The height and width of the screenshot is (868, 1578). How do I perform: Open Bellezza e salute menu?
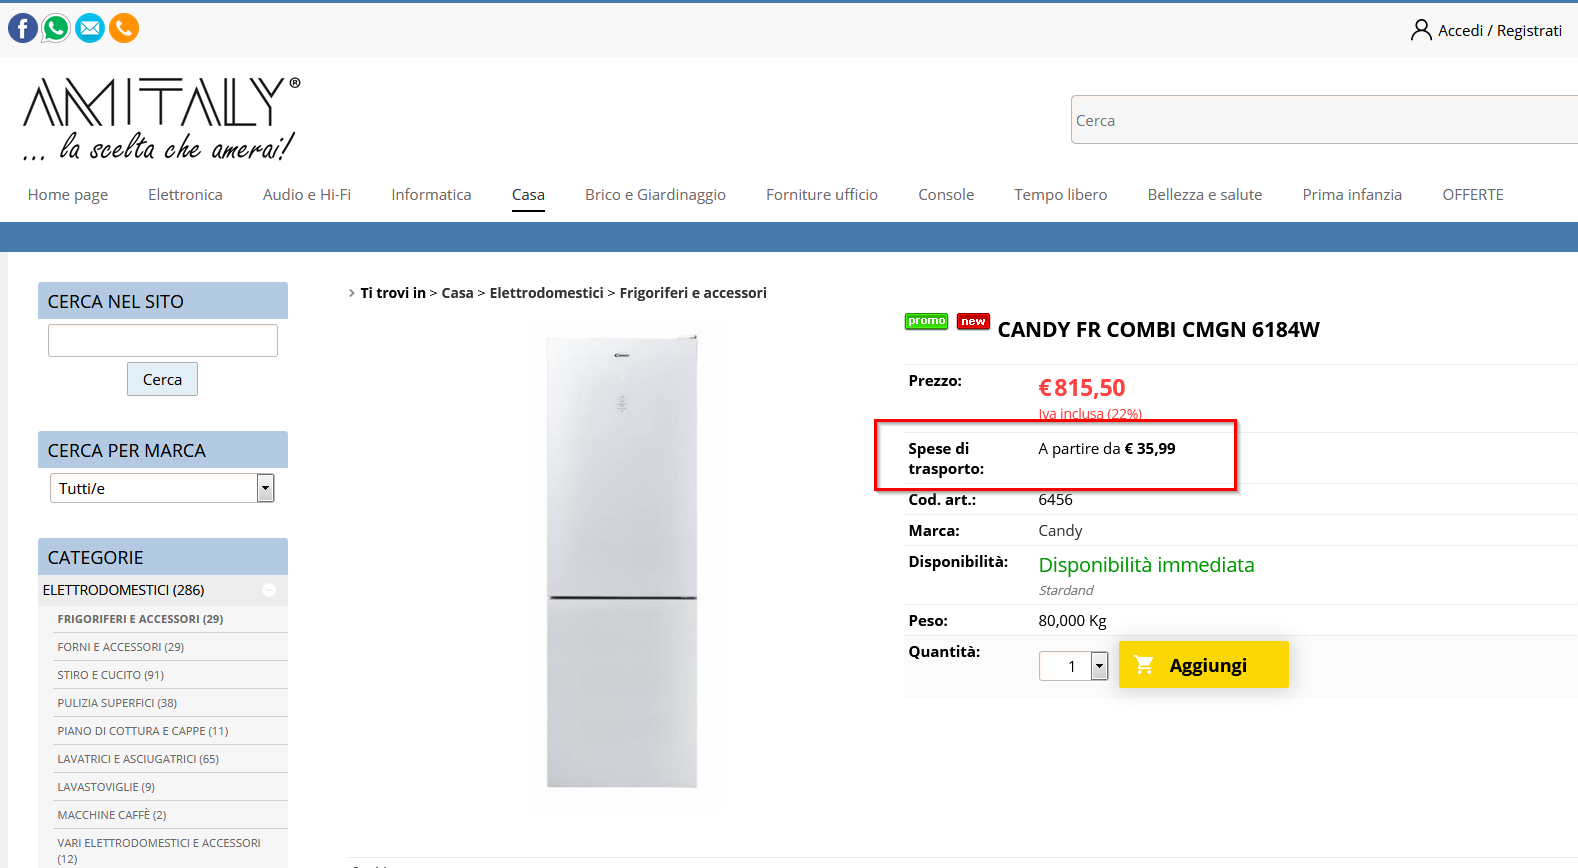[x=1205, y=194]
